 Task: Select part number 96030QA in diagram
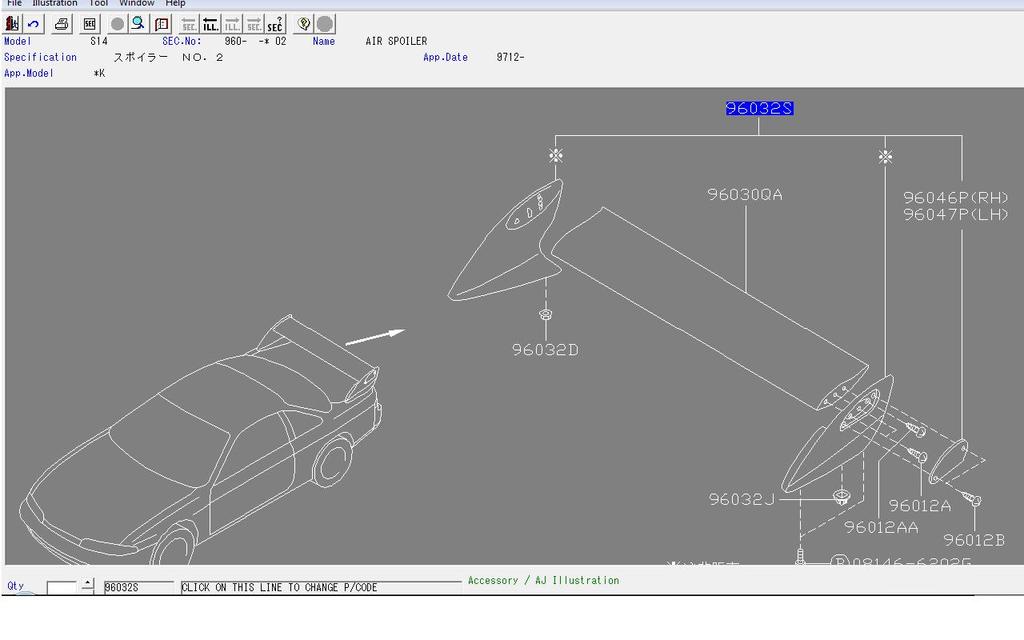[745, 195]
